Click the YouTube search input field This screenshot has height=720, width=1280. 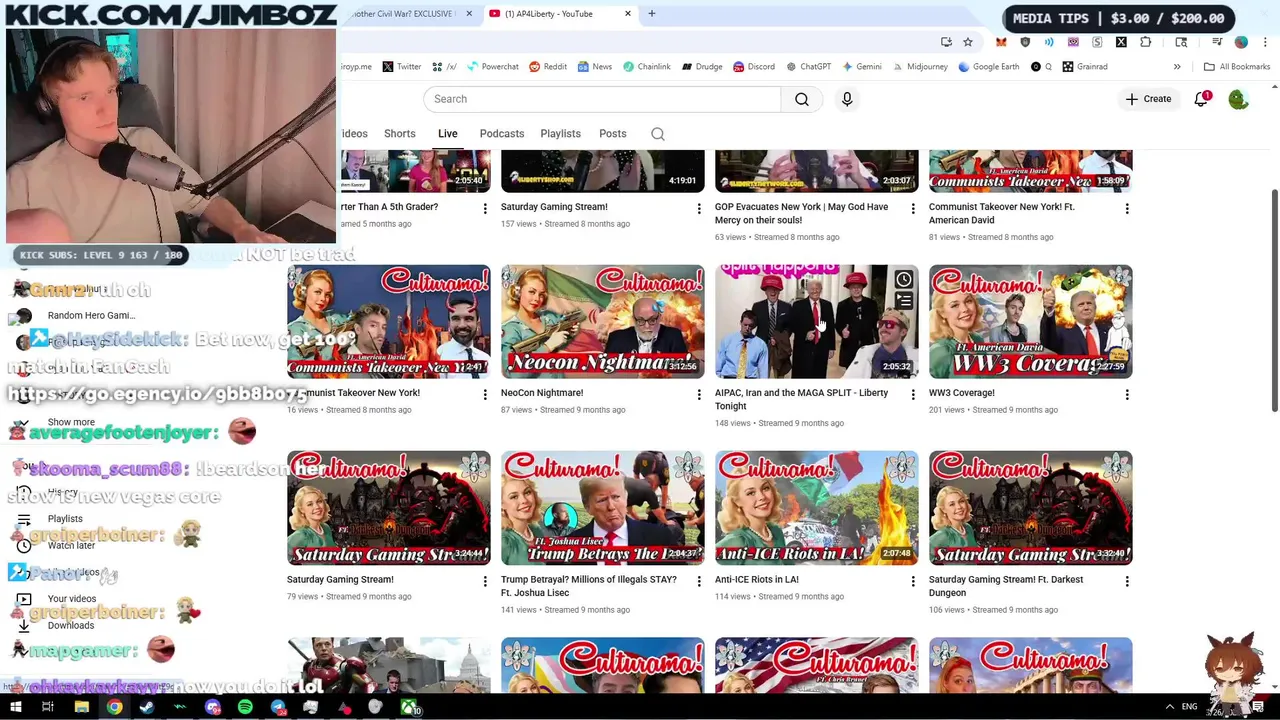[x=602, y=99]
